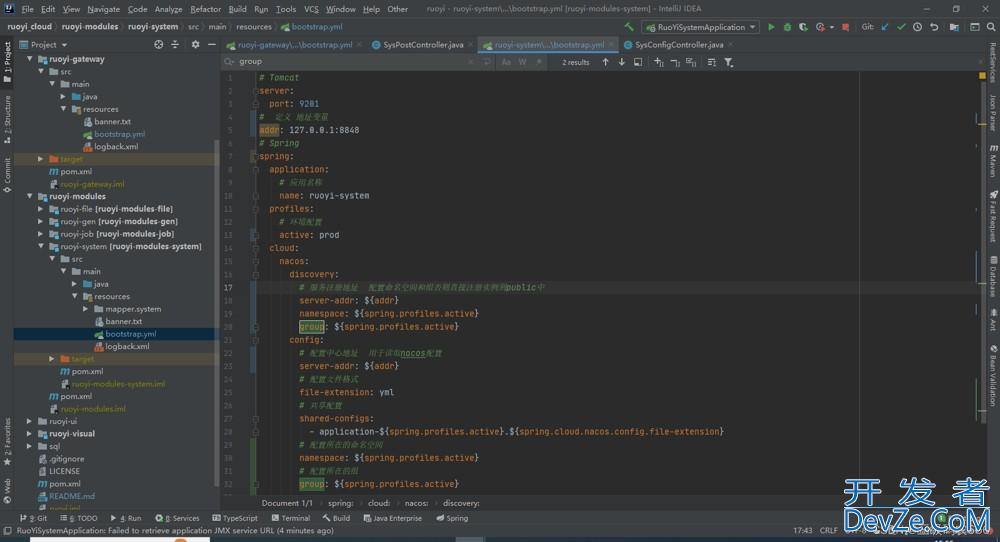The image size is (1000, 542).
Task: Open the RuoYiSystemApplication run configuration dropdown
Action: [x=700, y=27]
